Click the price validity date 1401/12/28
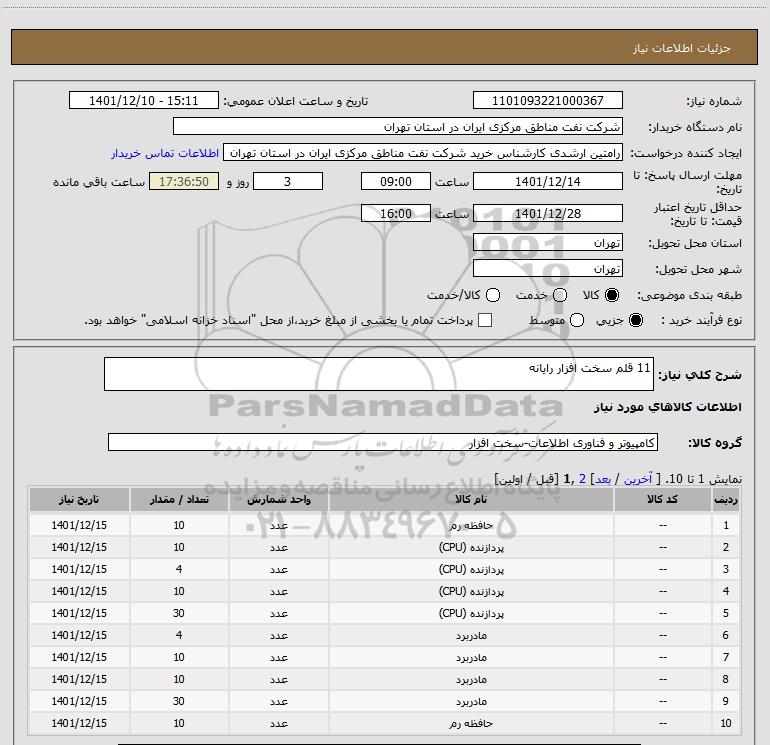The height and width of the screenshot is (745, 770). (548, 213)
